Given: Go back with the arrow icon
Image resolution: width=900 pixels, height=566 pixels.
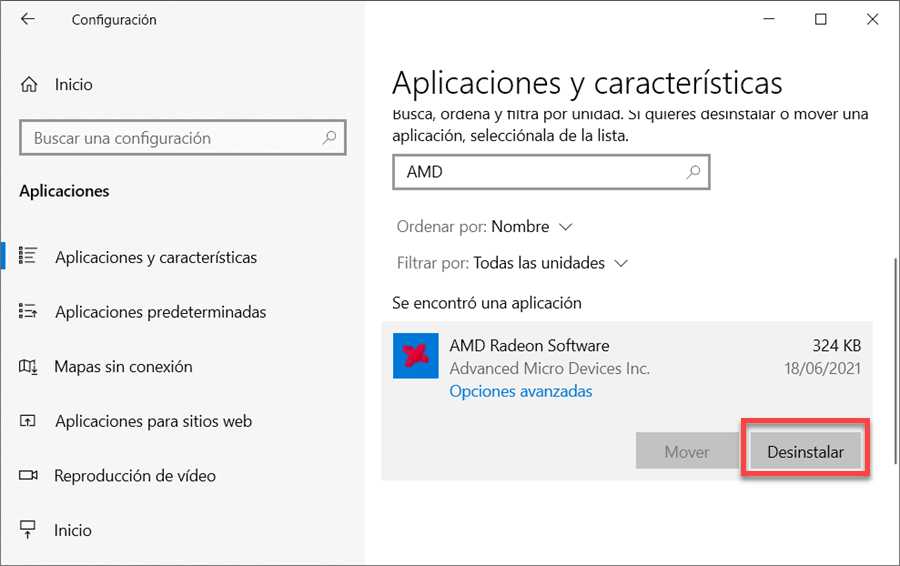Looking at the screenshot, I should click(x=28, y=19).
